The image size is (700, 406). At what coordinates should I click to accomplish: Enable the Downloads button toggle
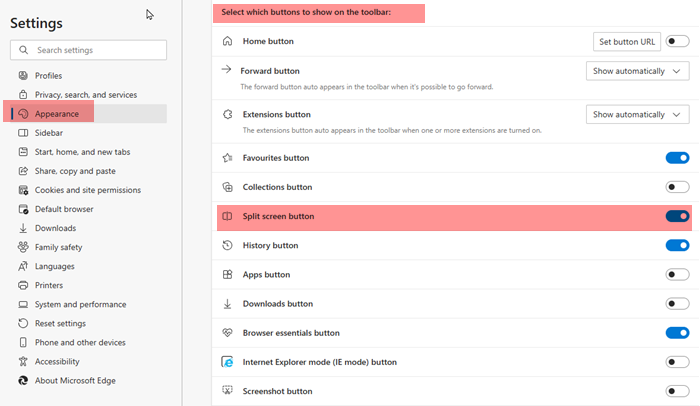tap(677, 304)
